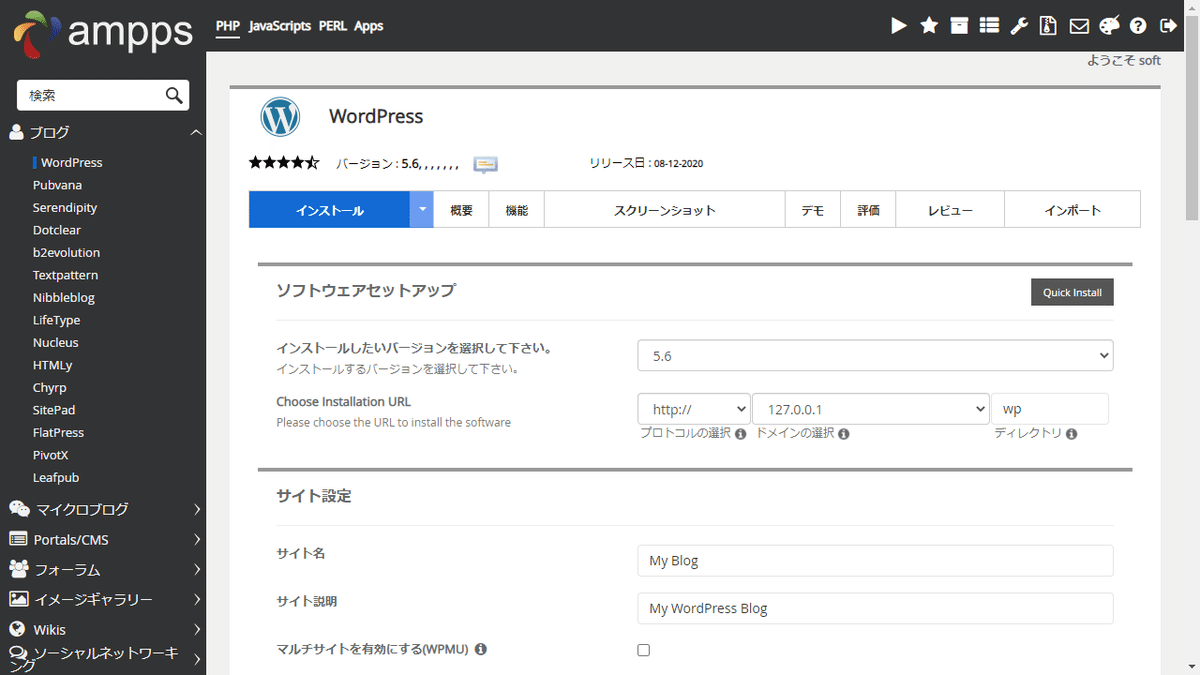The height and width of the screenshot is (675, 1200).
Task: Open the スクリーンショット tab
Action: [665, 210]
